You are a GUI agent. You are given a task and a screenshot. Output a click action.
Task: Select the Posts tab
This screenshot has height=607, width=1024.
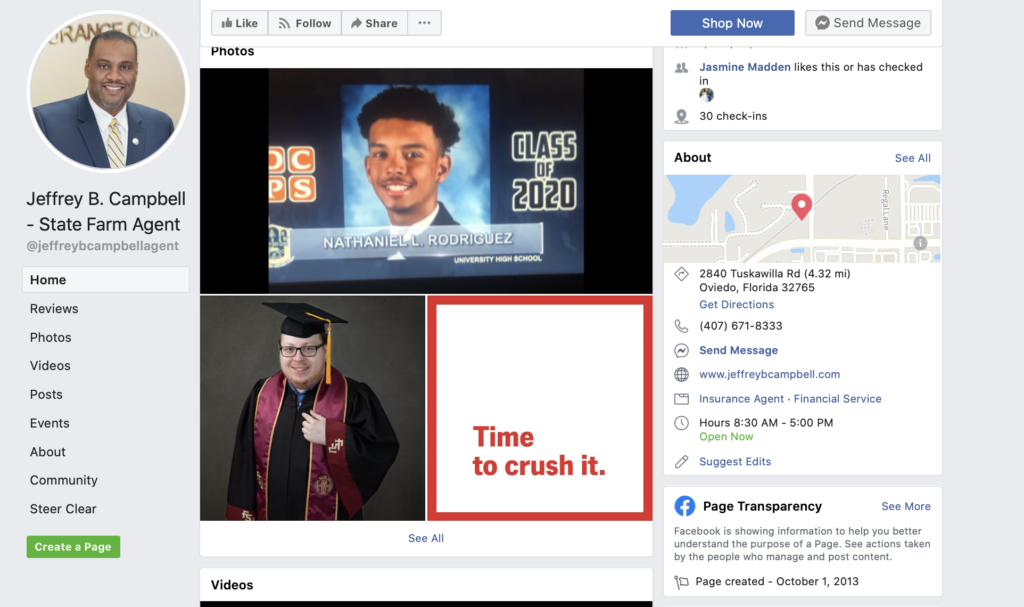click(46, 395)
